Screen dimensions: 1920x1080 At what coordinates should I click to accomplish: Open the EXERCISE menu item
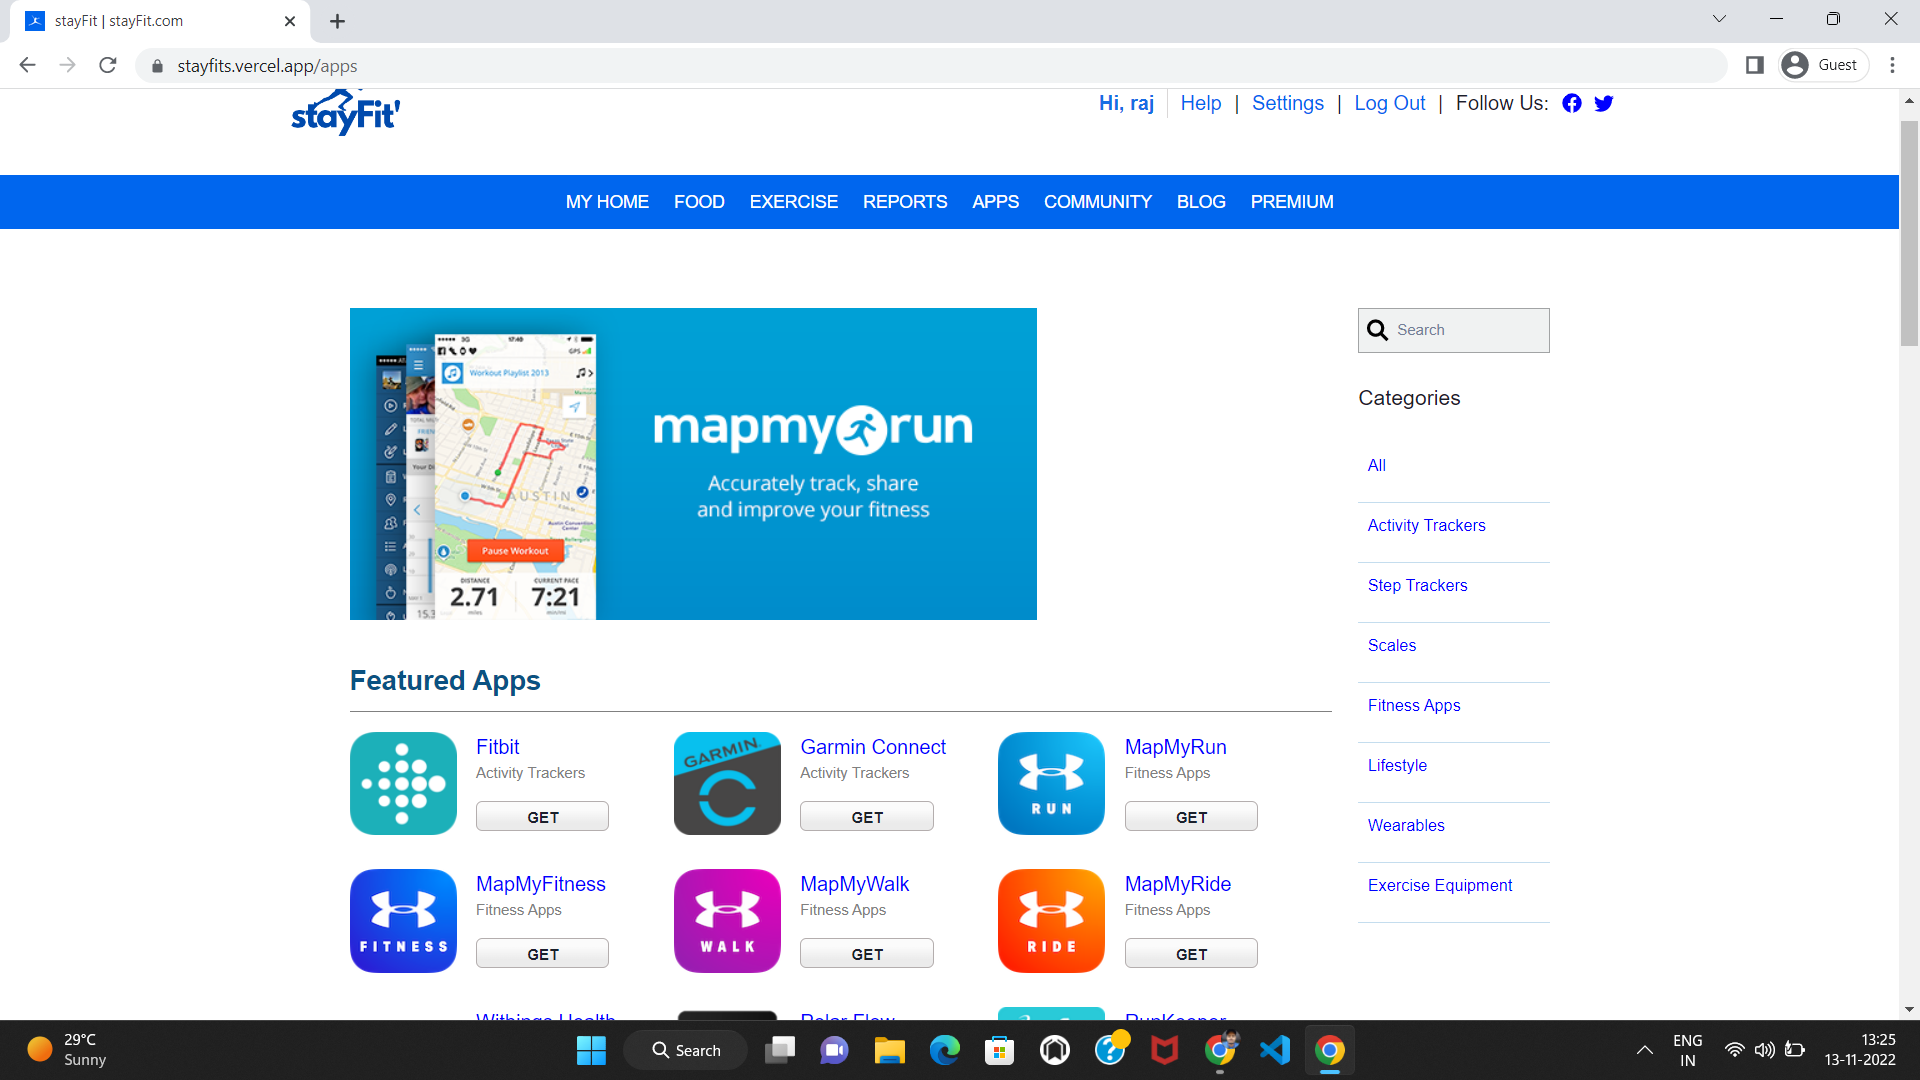pos(793,202)
